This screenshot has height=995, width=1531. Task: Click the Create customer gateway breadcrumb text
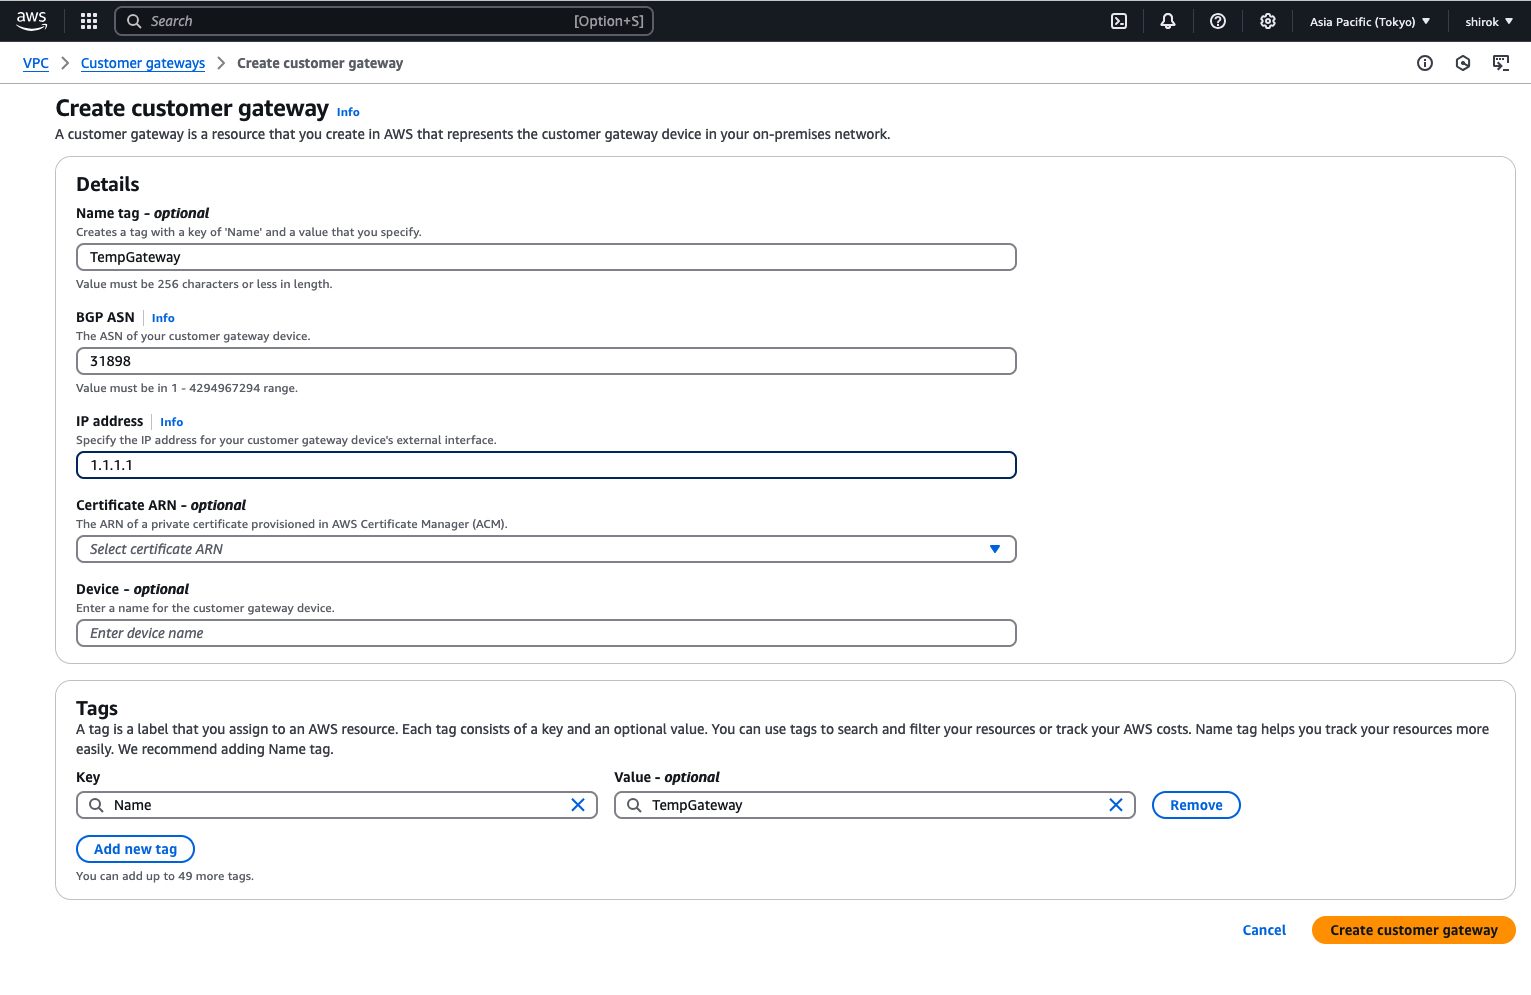click(320, 63)
